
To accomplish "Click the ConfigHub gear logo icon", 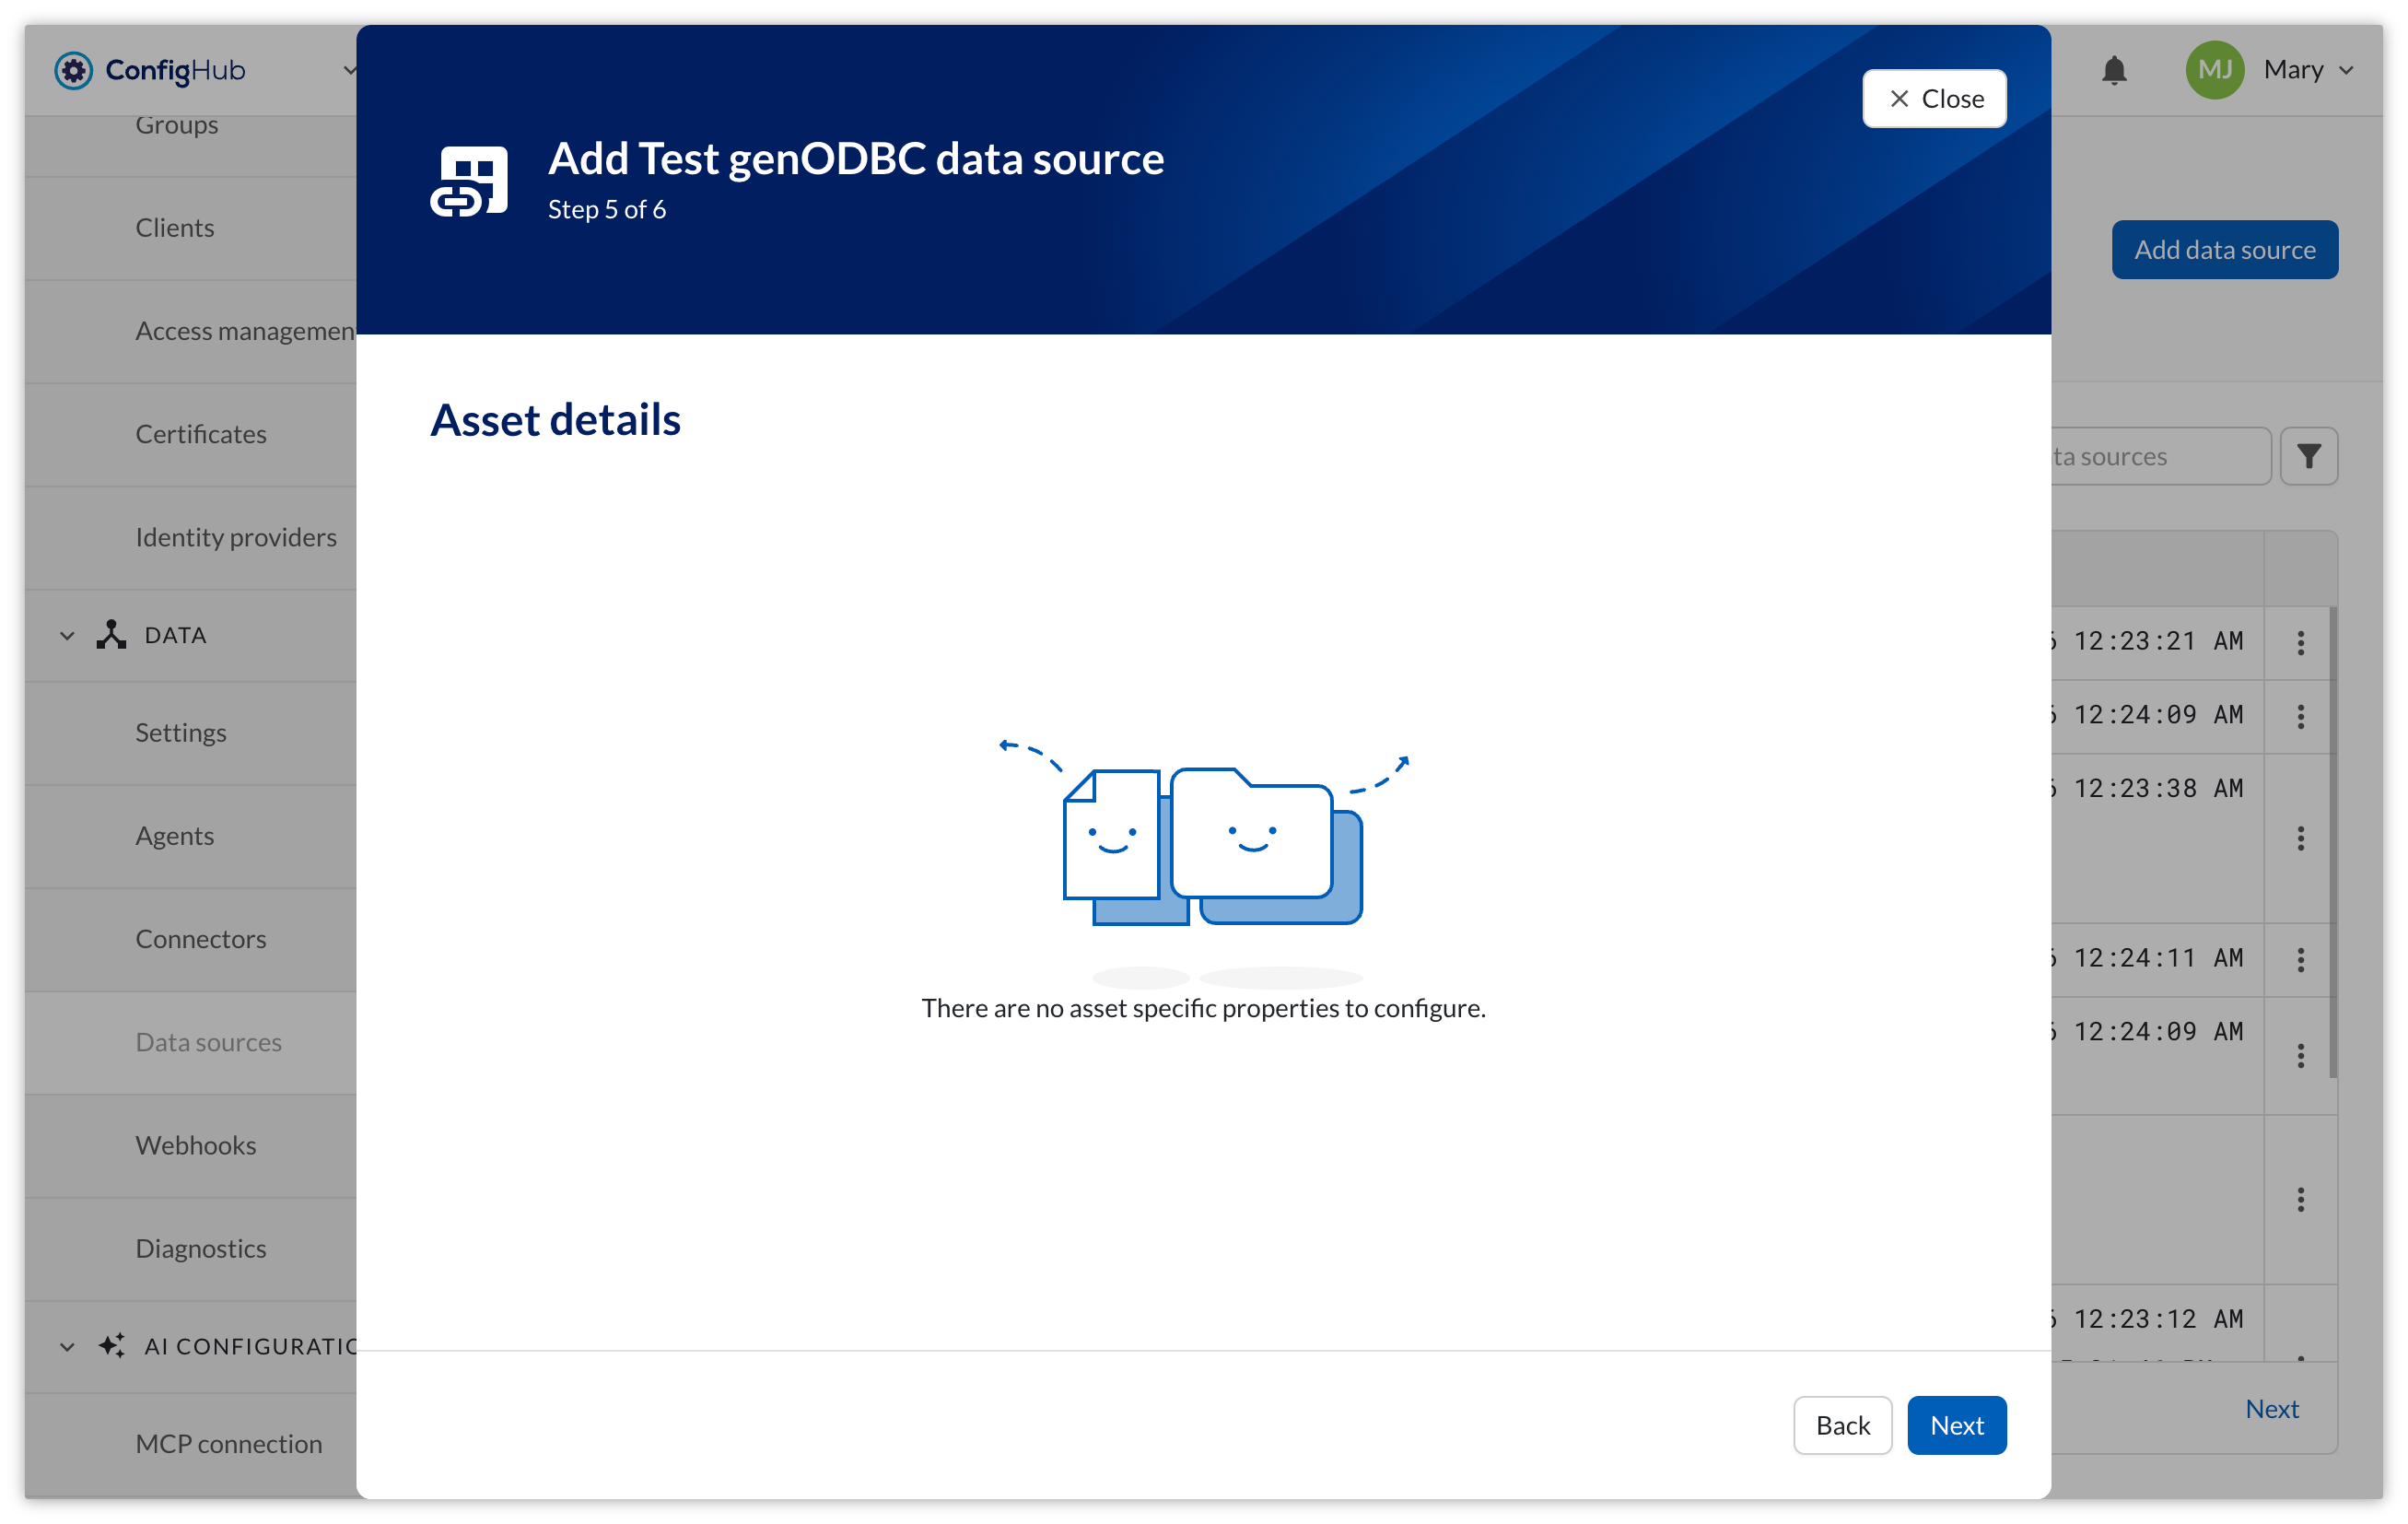I will point(73,70).
